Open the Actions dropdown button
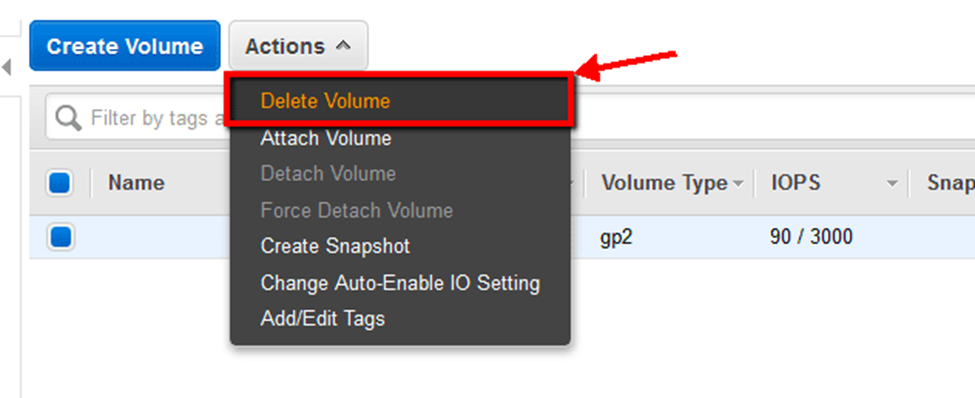The image size is (975, 398). [x=298, y=45]
